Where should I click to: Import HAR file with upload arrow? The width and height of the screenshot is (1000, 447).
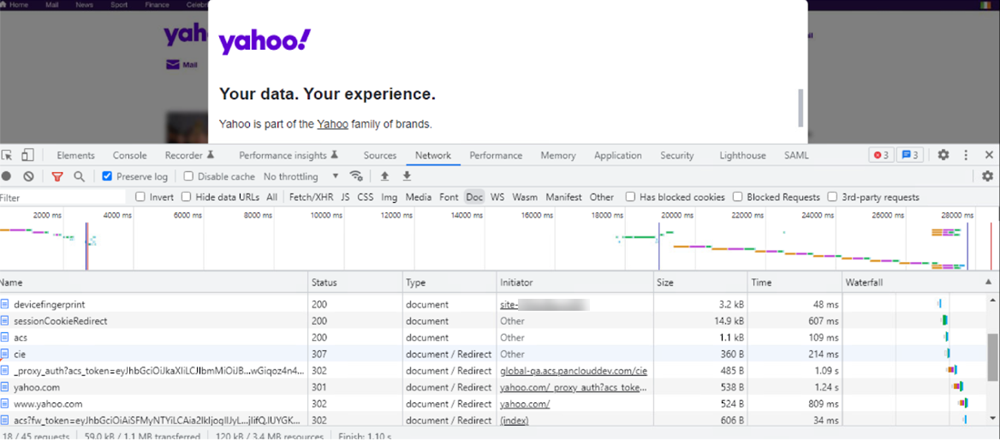point(385,177)
